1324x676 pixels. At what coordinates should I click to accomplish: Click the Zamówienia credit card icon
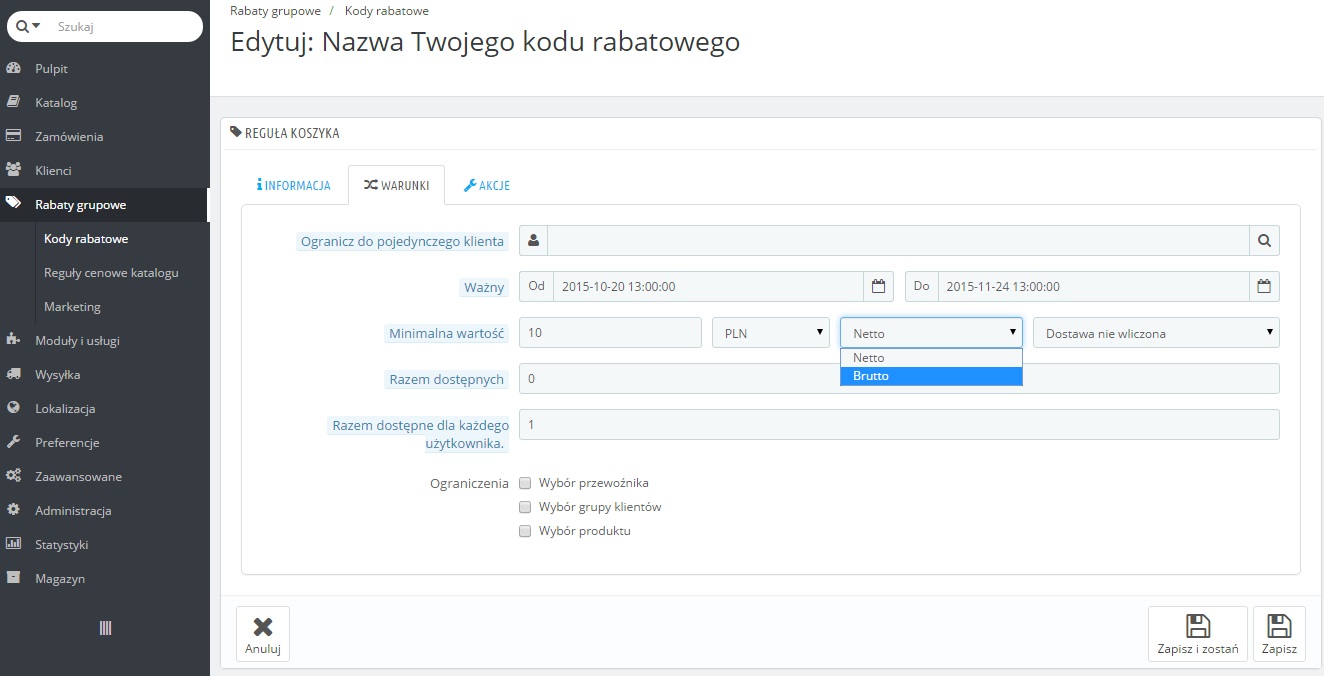14,137
